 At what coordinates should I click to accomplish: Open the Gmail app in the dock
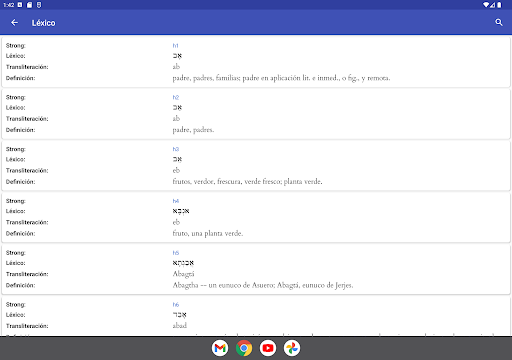point(220,348)
